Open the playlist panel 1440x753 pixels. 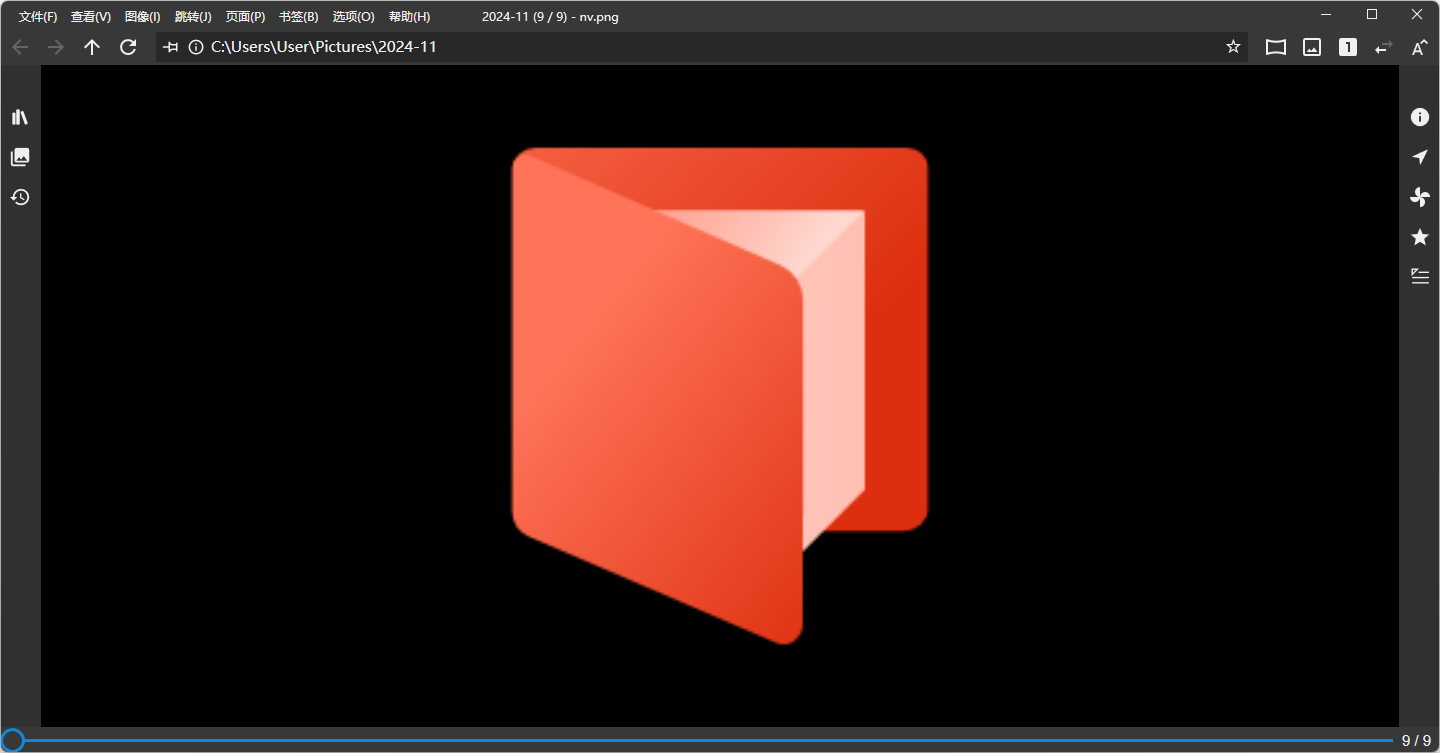coord(1420,277)
